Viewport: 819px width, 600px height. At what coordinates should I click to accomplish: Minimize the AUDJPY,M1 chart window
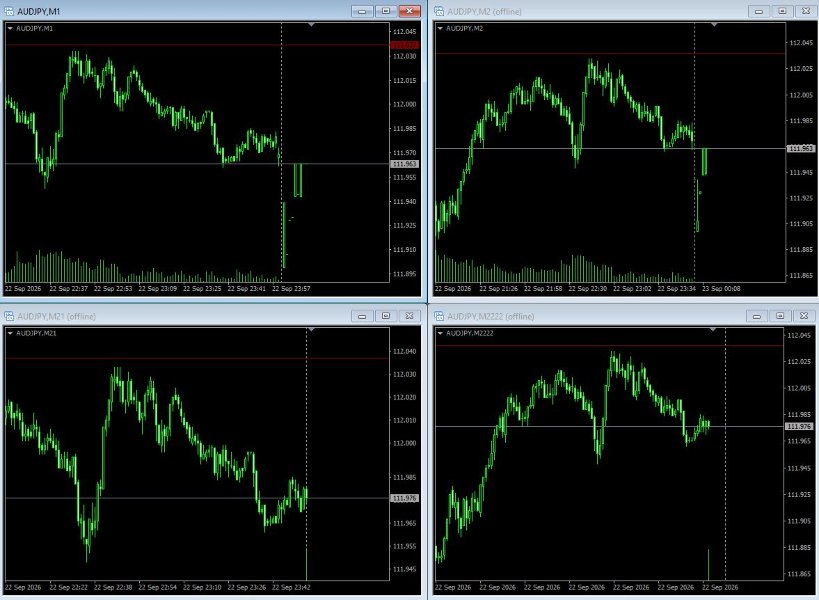[362, 11]
